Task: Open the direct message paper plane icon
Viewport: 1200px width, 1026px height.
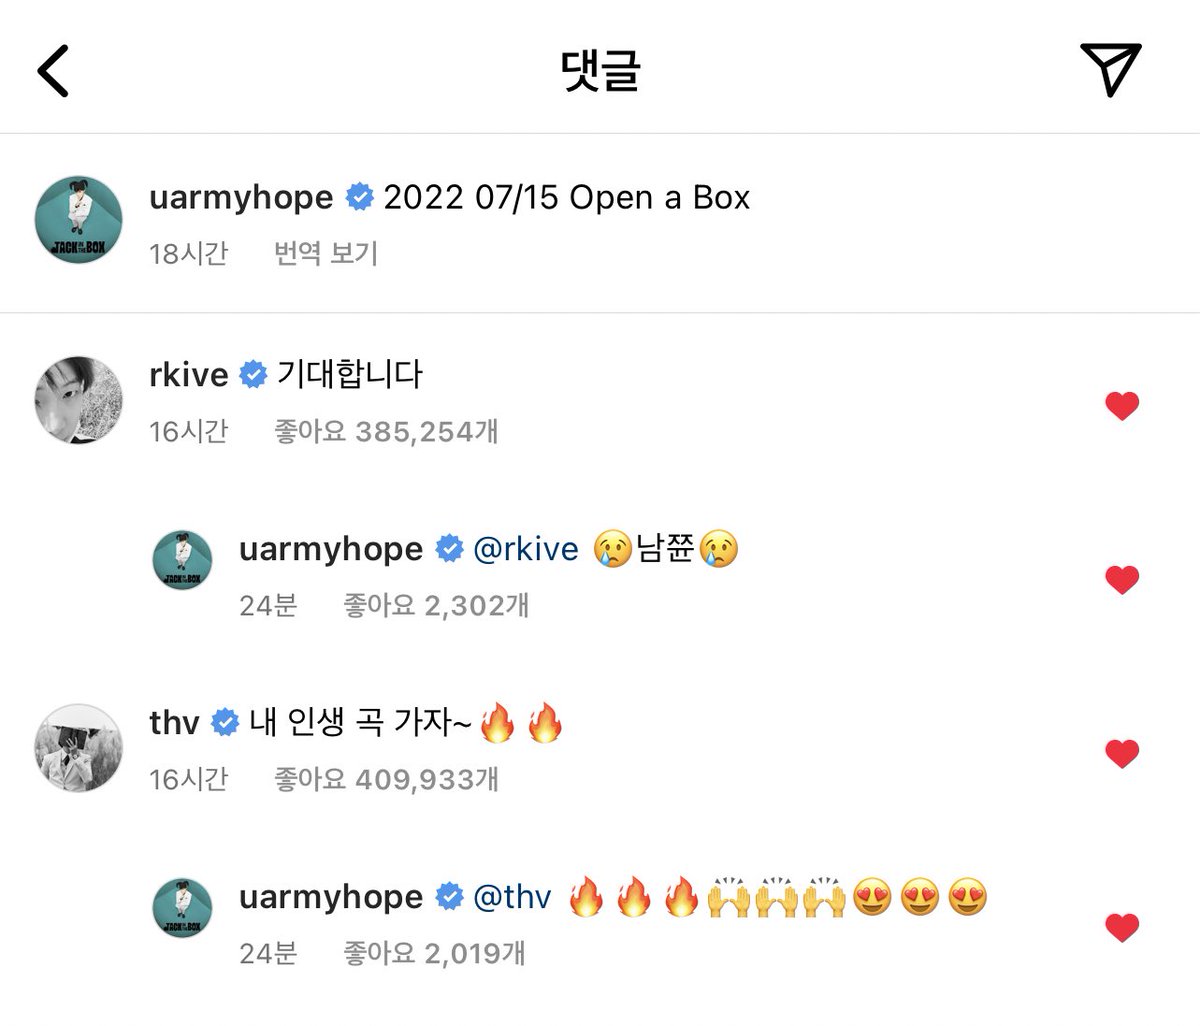Action: (x=1111, y=69)
